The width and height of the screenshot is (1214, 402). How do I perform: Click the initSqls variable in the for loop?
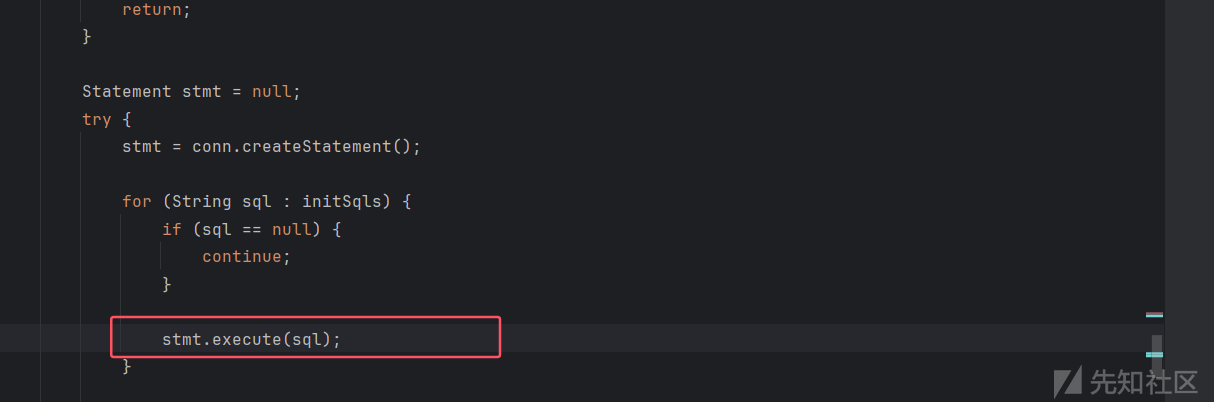coord(342,201)
